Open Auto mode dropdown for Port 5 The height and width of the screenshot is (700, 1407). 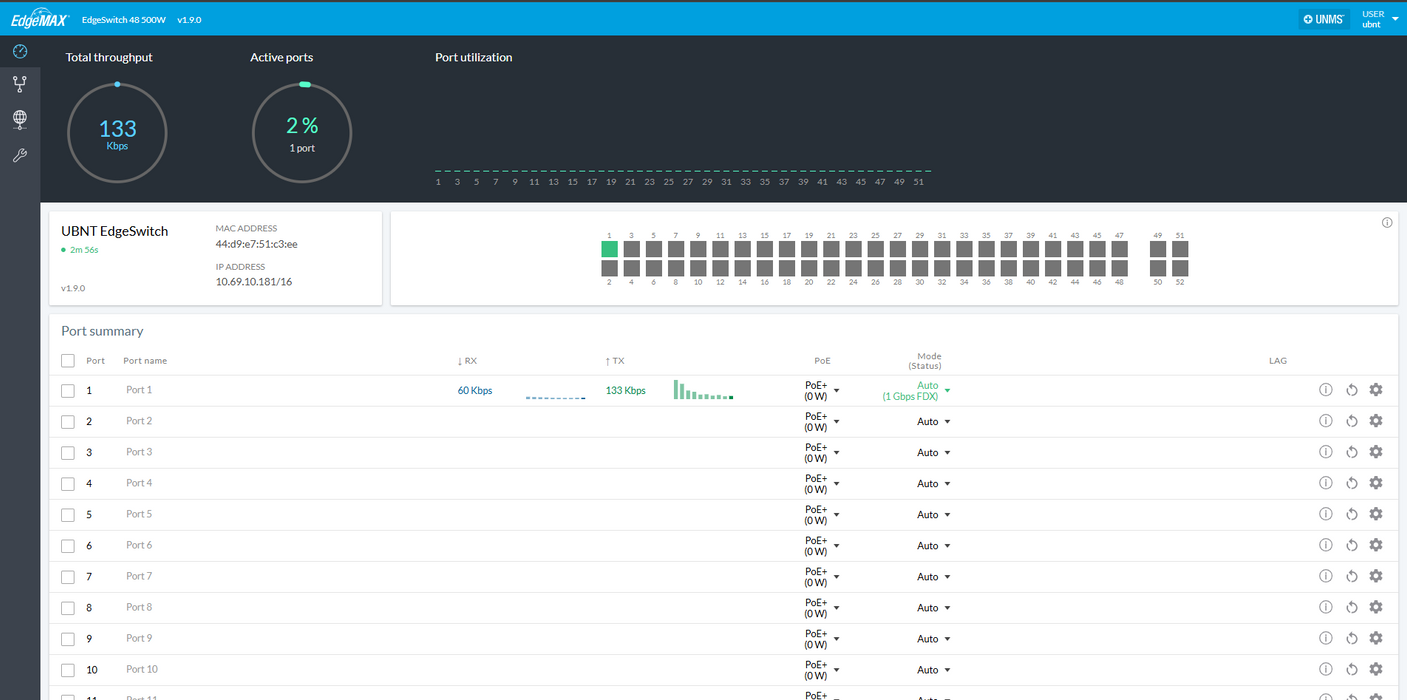tap(934, 515)
